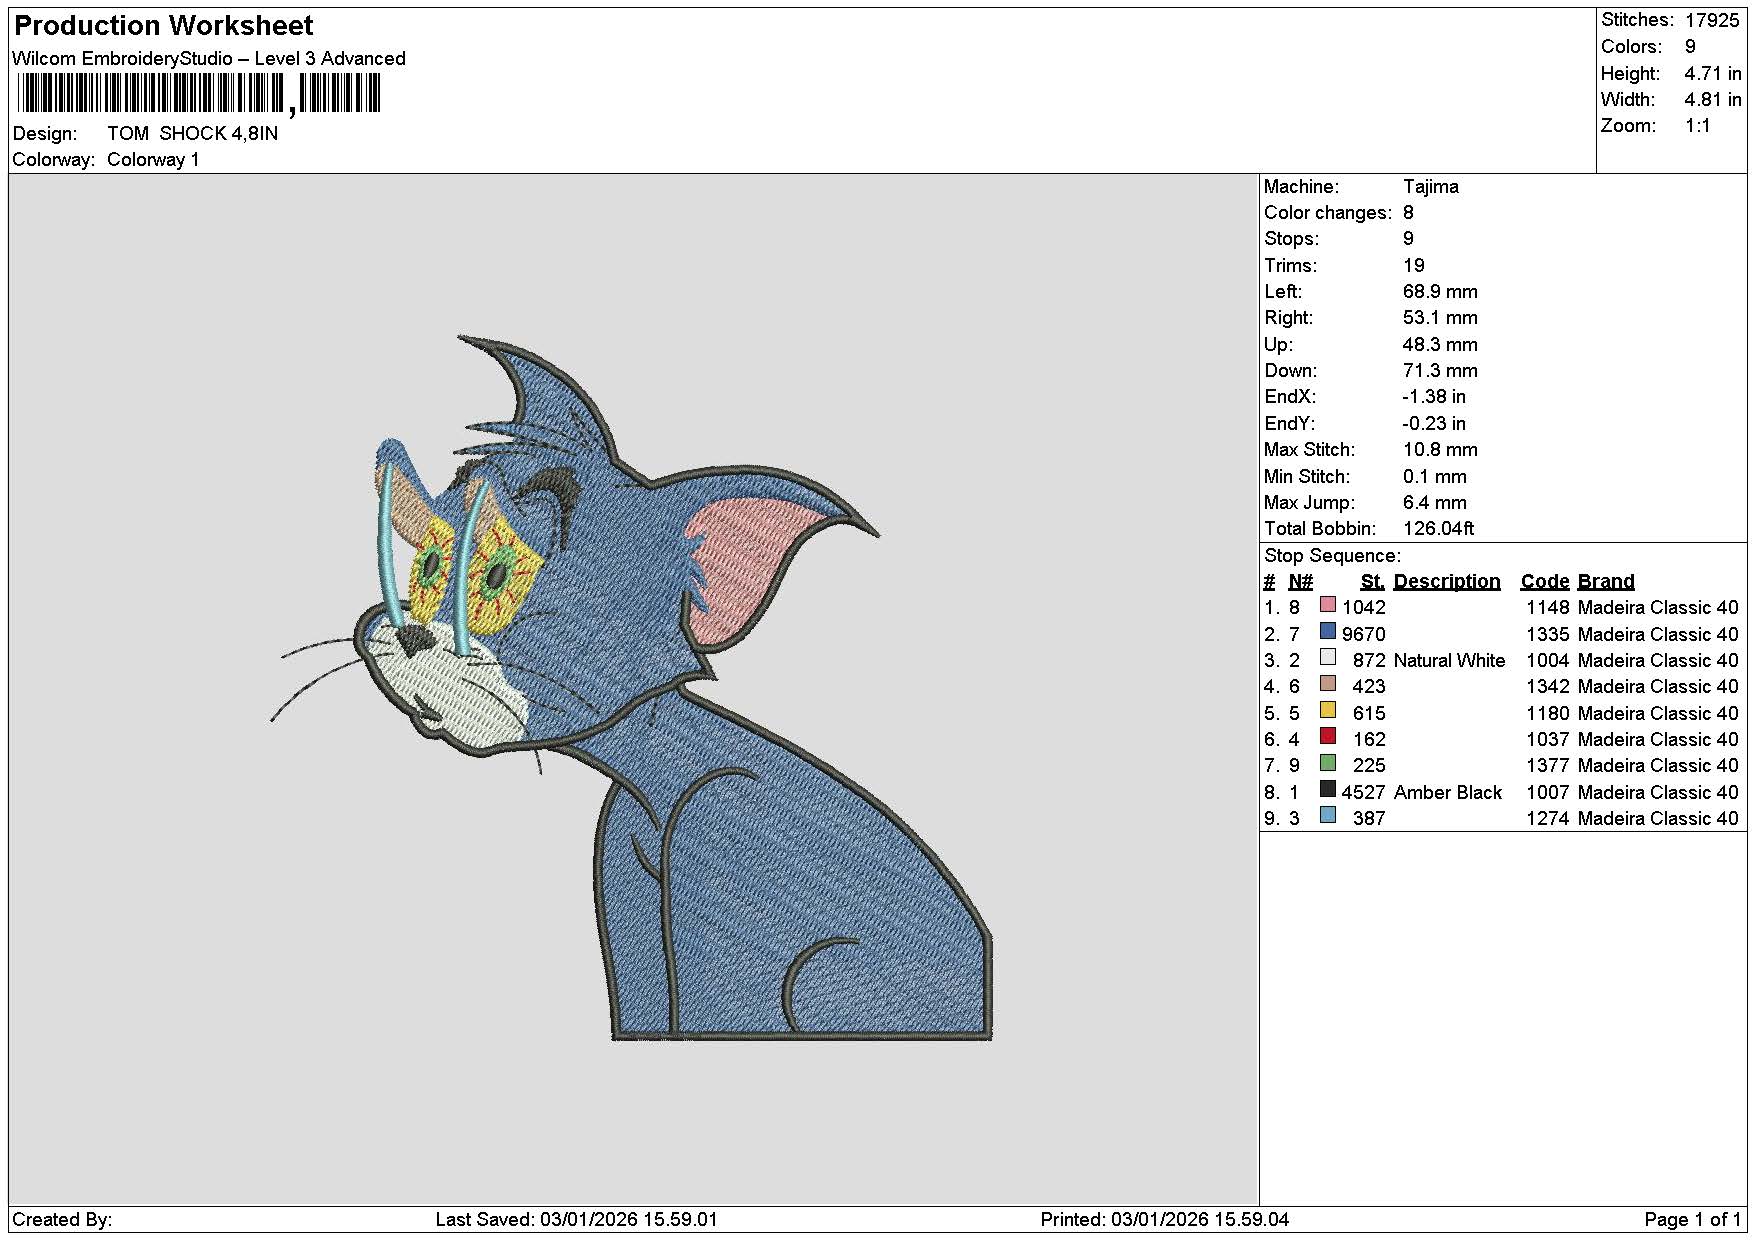Click thread code "1004"
The height and width of the screenshot is (1240, 1755).
(x=1548, y=661)
